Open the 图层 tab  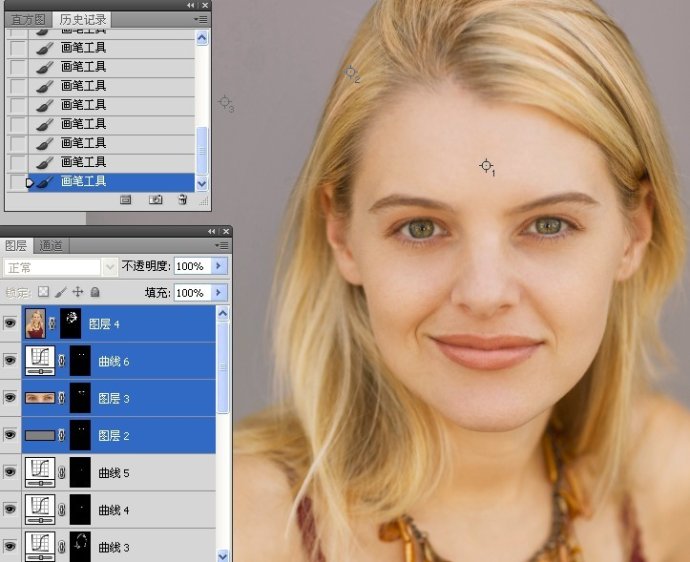tap(16, 246)
